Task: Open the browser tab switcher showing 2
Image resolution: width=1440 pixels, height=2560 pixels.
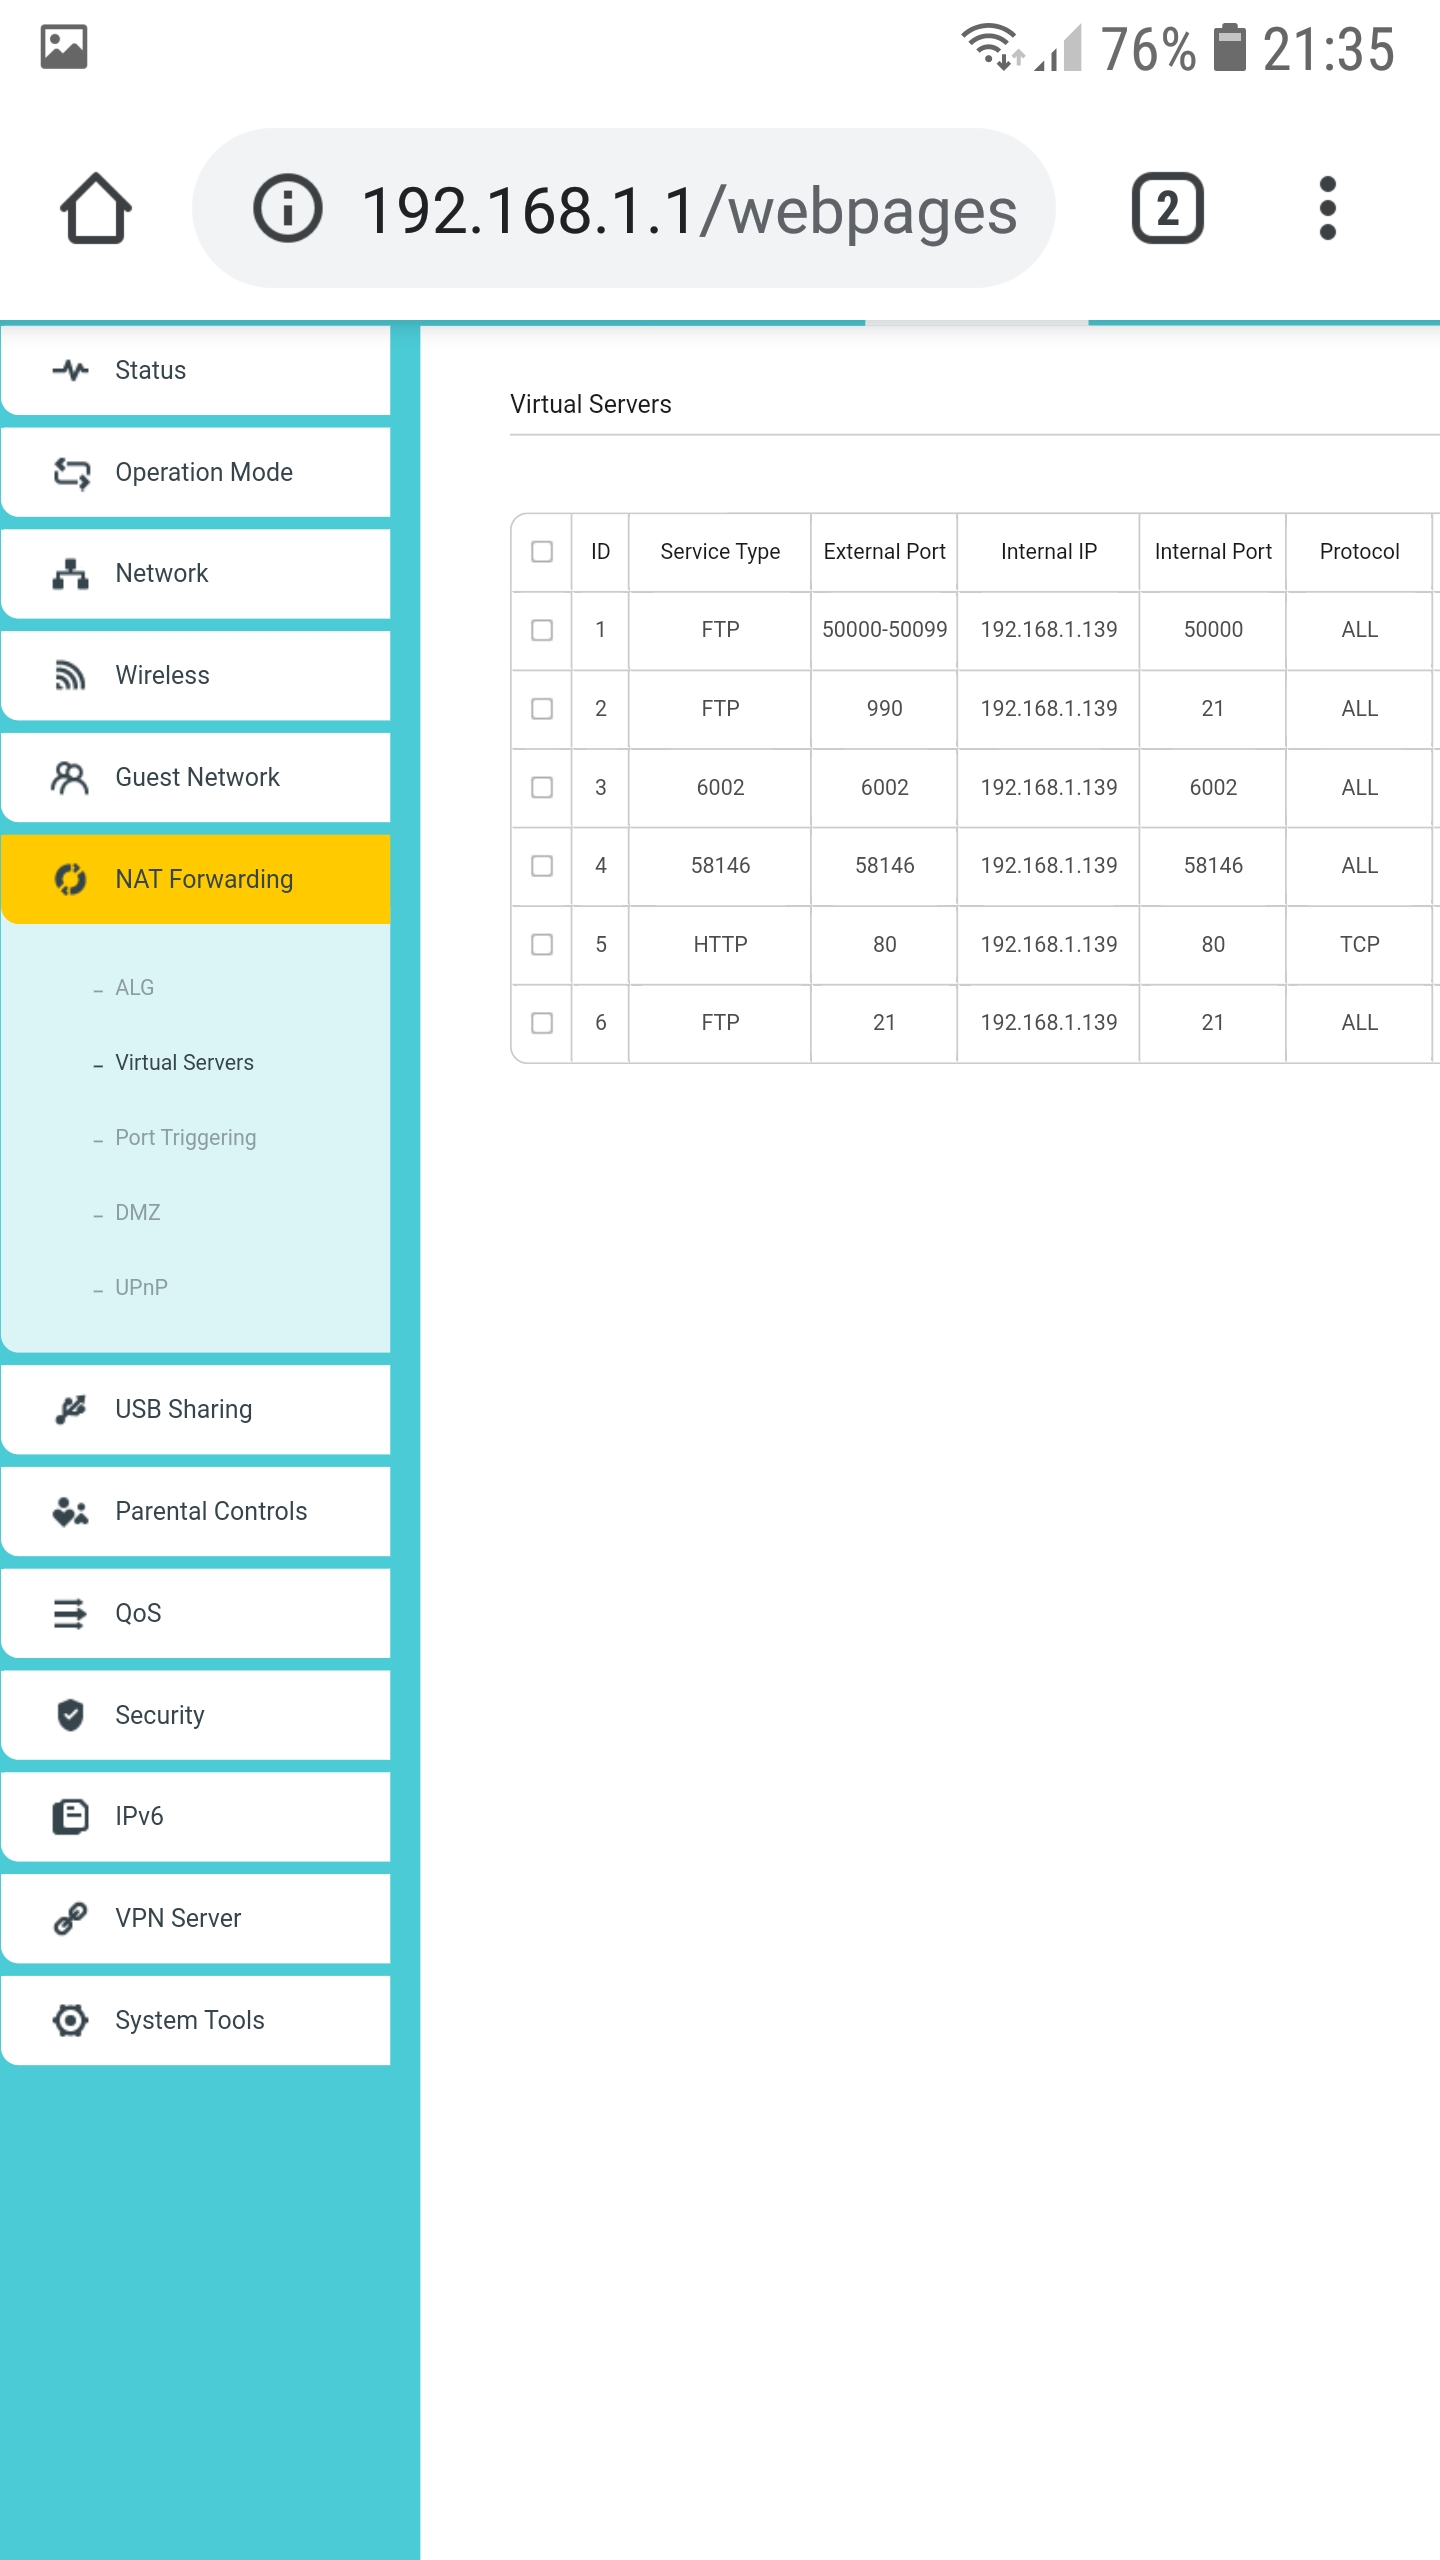Action: point(1167,208)
